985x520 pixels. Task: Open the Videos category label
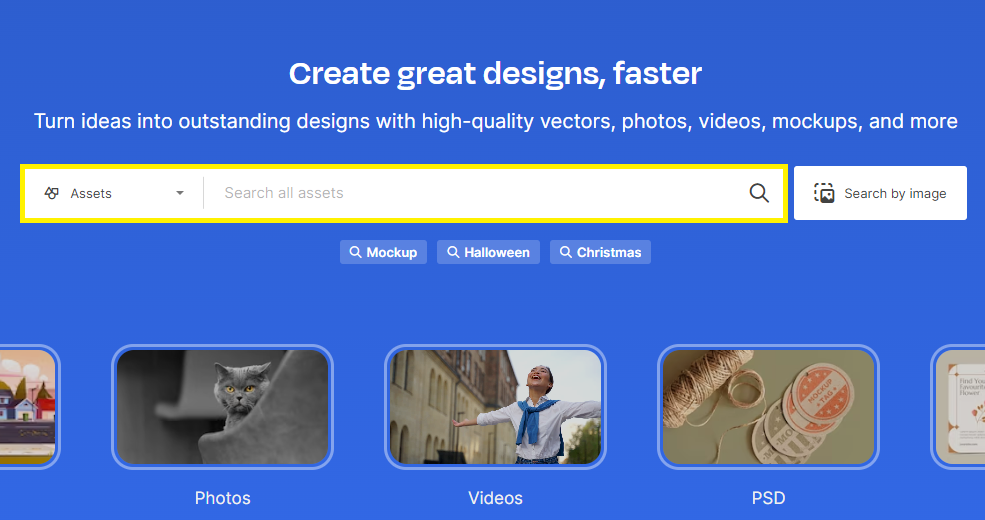pos(495,498)
